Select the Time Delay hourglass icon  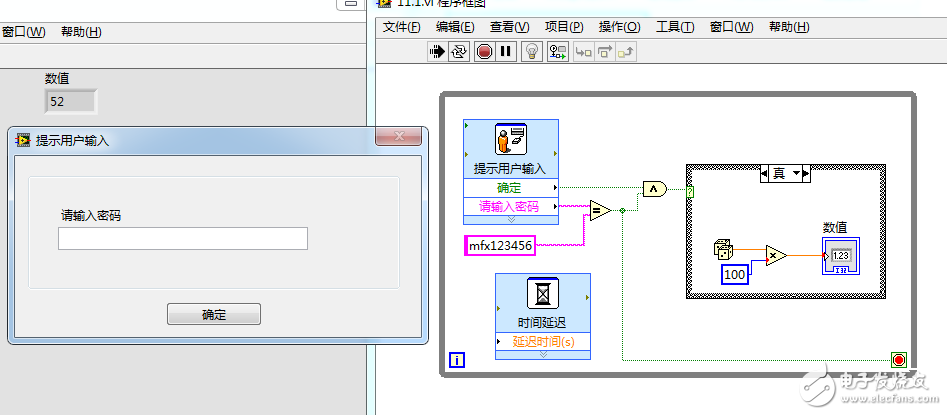click(543, 293)
